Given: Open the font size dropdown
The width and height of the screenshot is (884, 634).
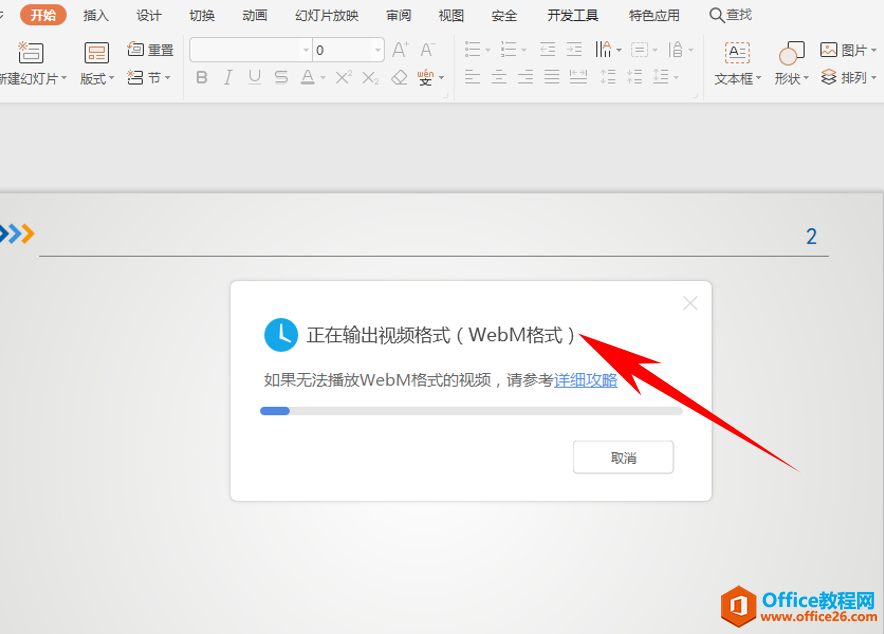Looking at the screenshot, I should tap(378, 49).
